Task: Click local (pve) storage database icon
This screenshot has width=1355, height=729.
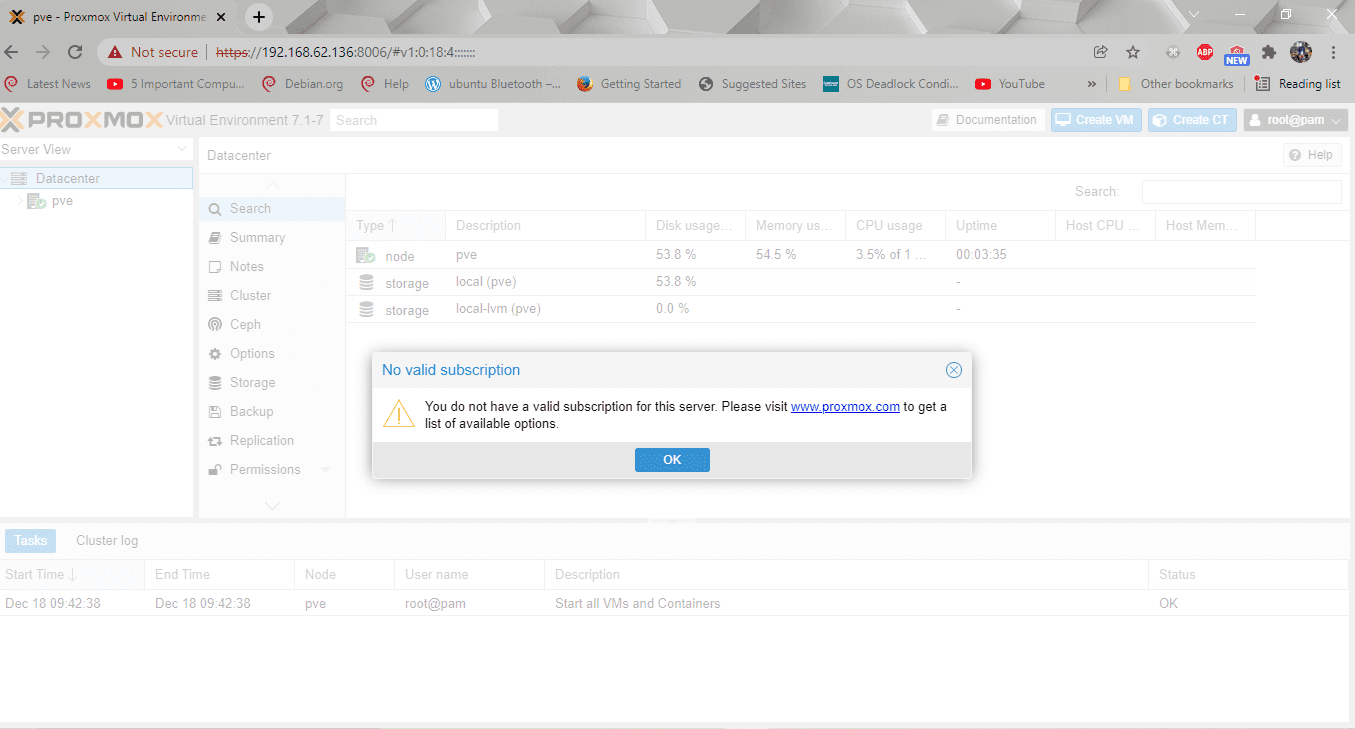Action: 366,282
